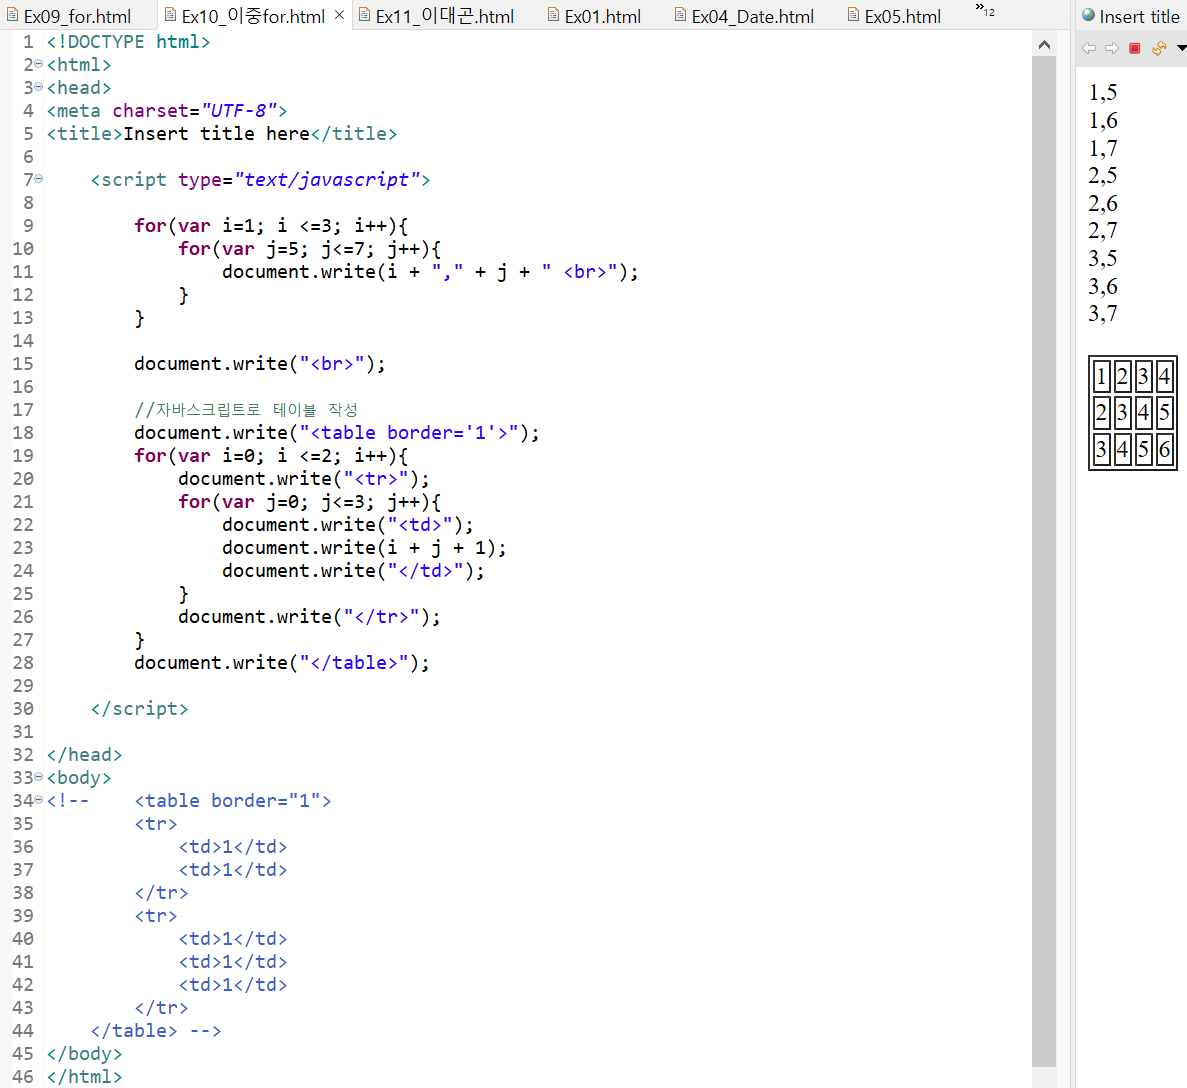Click the document.write(i + "," + j) line
The width and height of the screenshot is (1187, 1088).
tap(430, 272)
